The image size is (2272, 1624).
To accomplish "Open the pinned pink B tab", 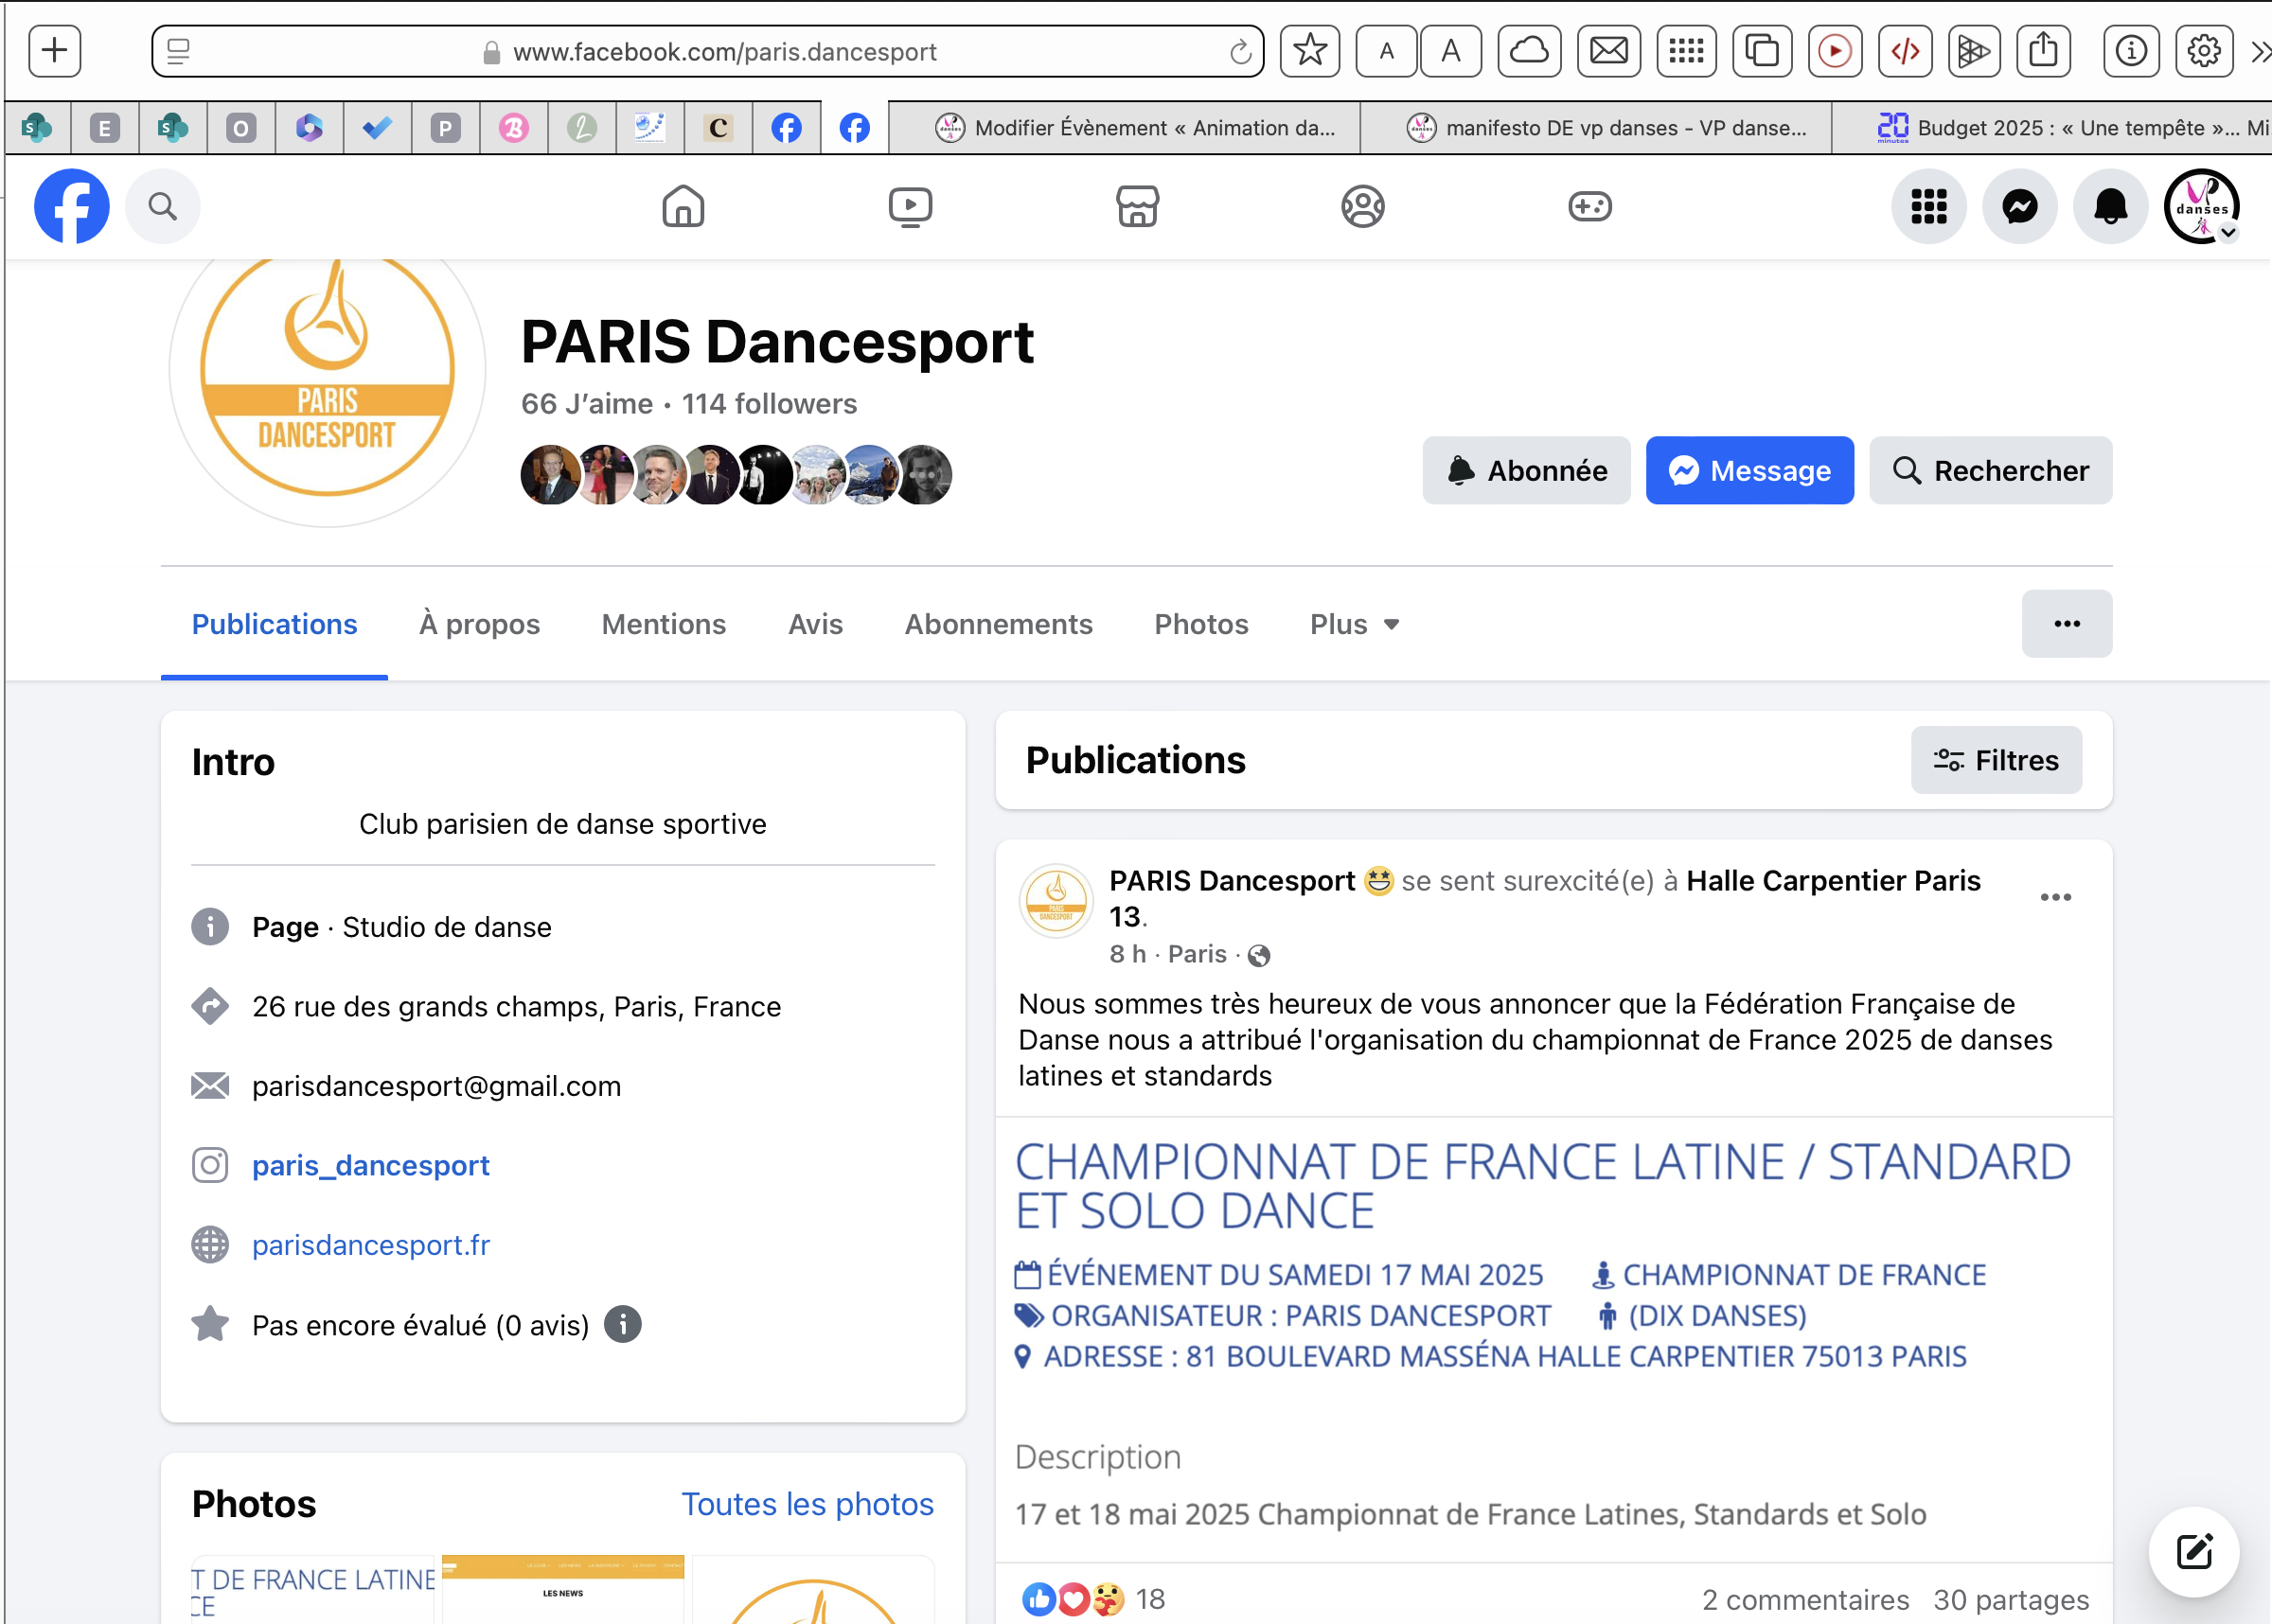I will pyautogui.click(x=513, y=128).
